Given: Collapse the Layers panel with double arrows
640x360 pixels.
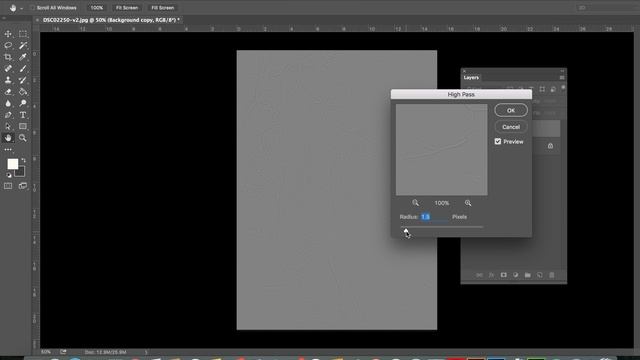Looking at the screenshot, I should pos(562,71).
